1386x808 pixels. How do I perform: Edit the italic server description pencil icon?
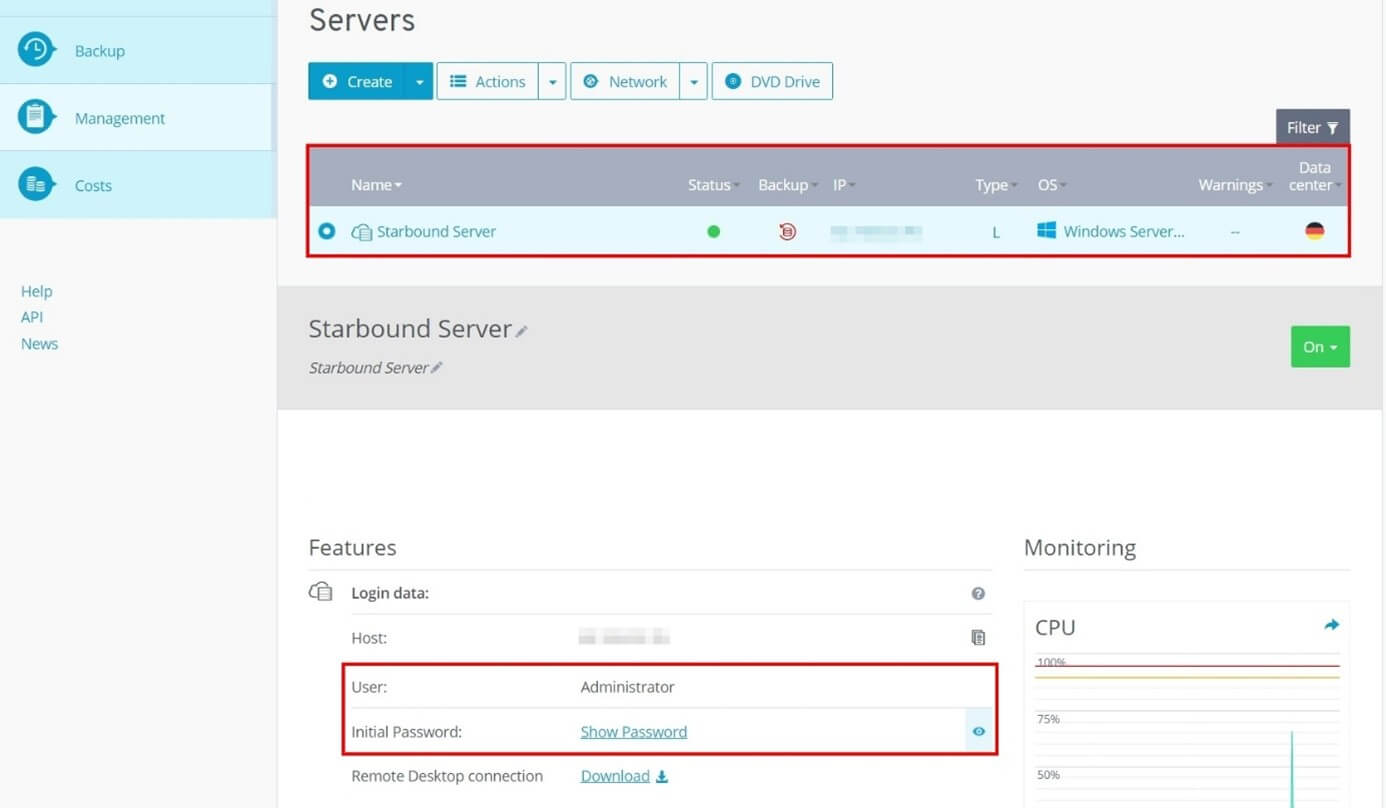(436, 368)
